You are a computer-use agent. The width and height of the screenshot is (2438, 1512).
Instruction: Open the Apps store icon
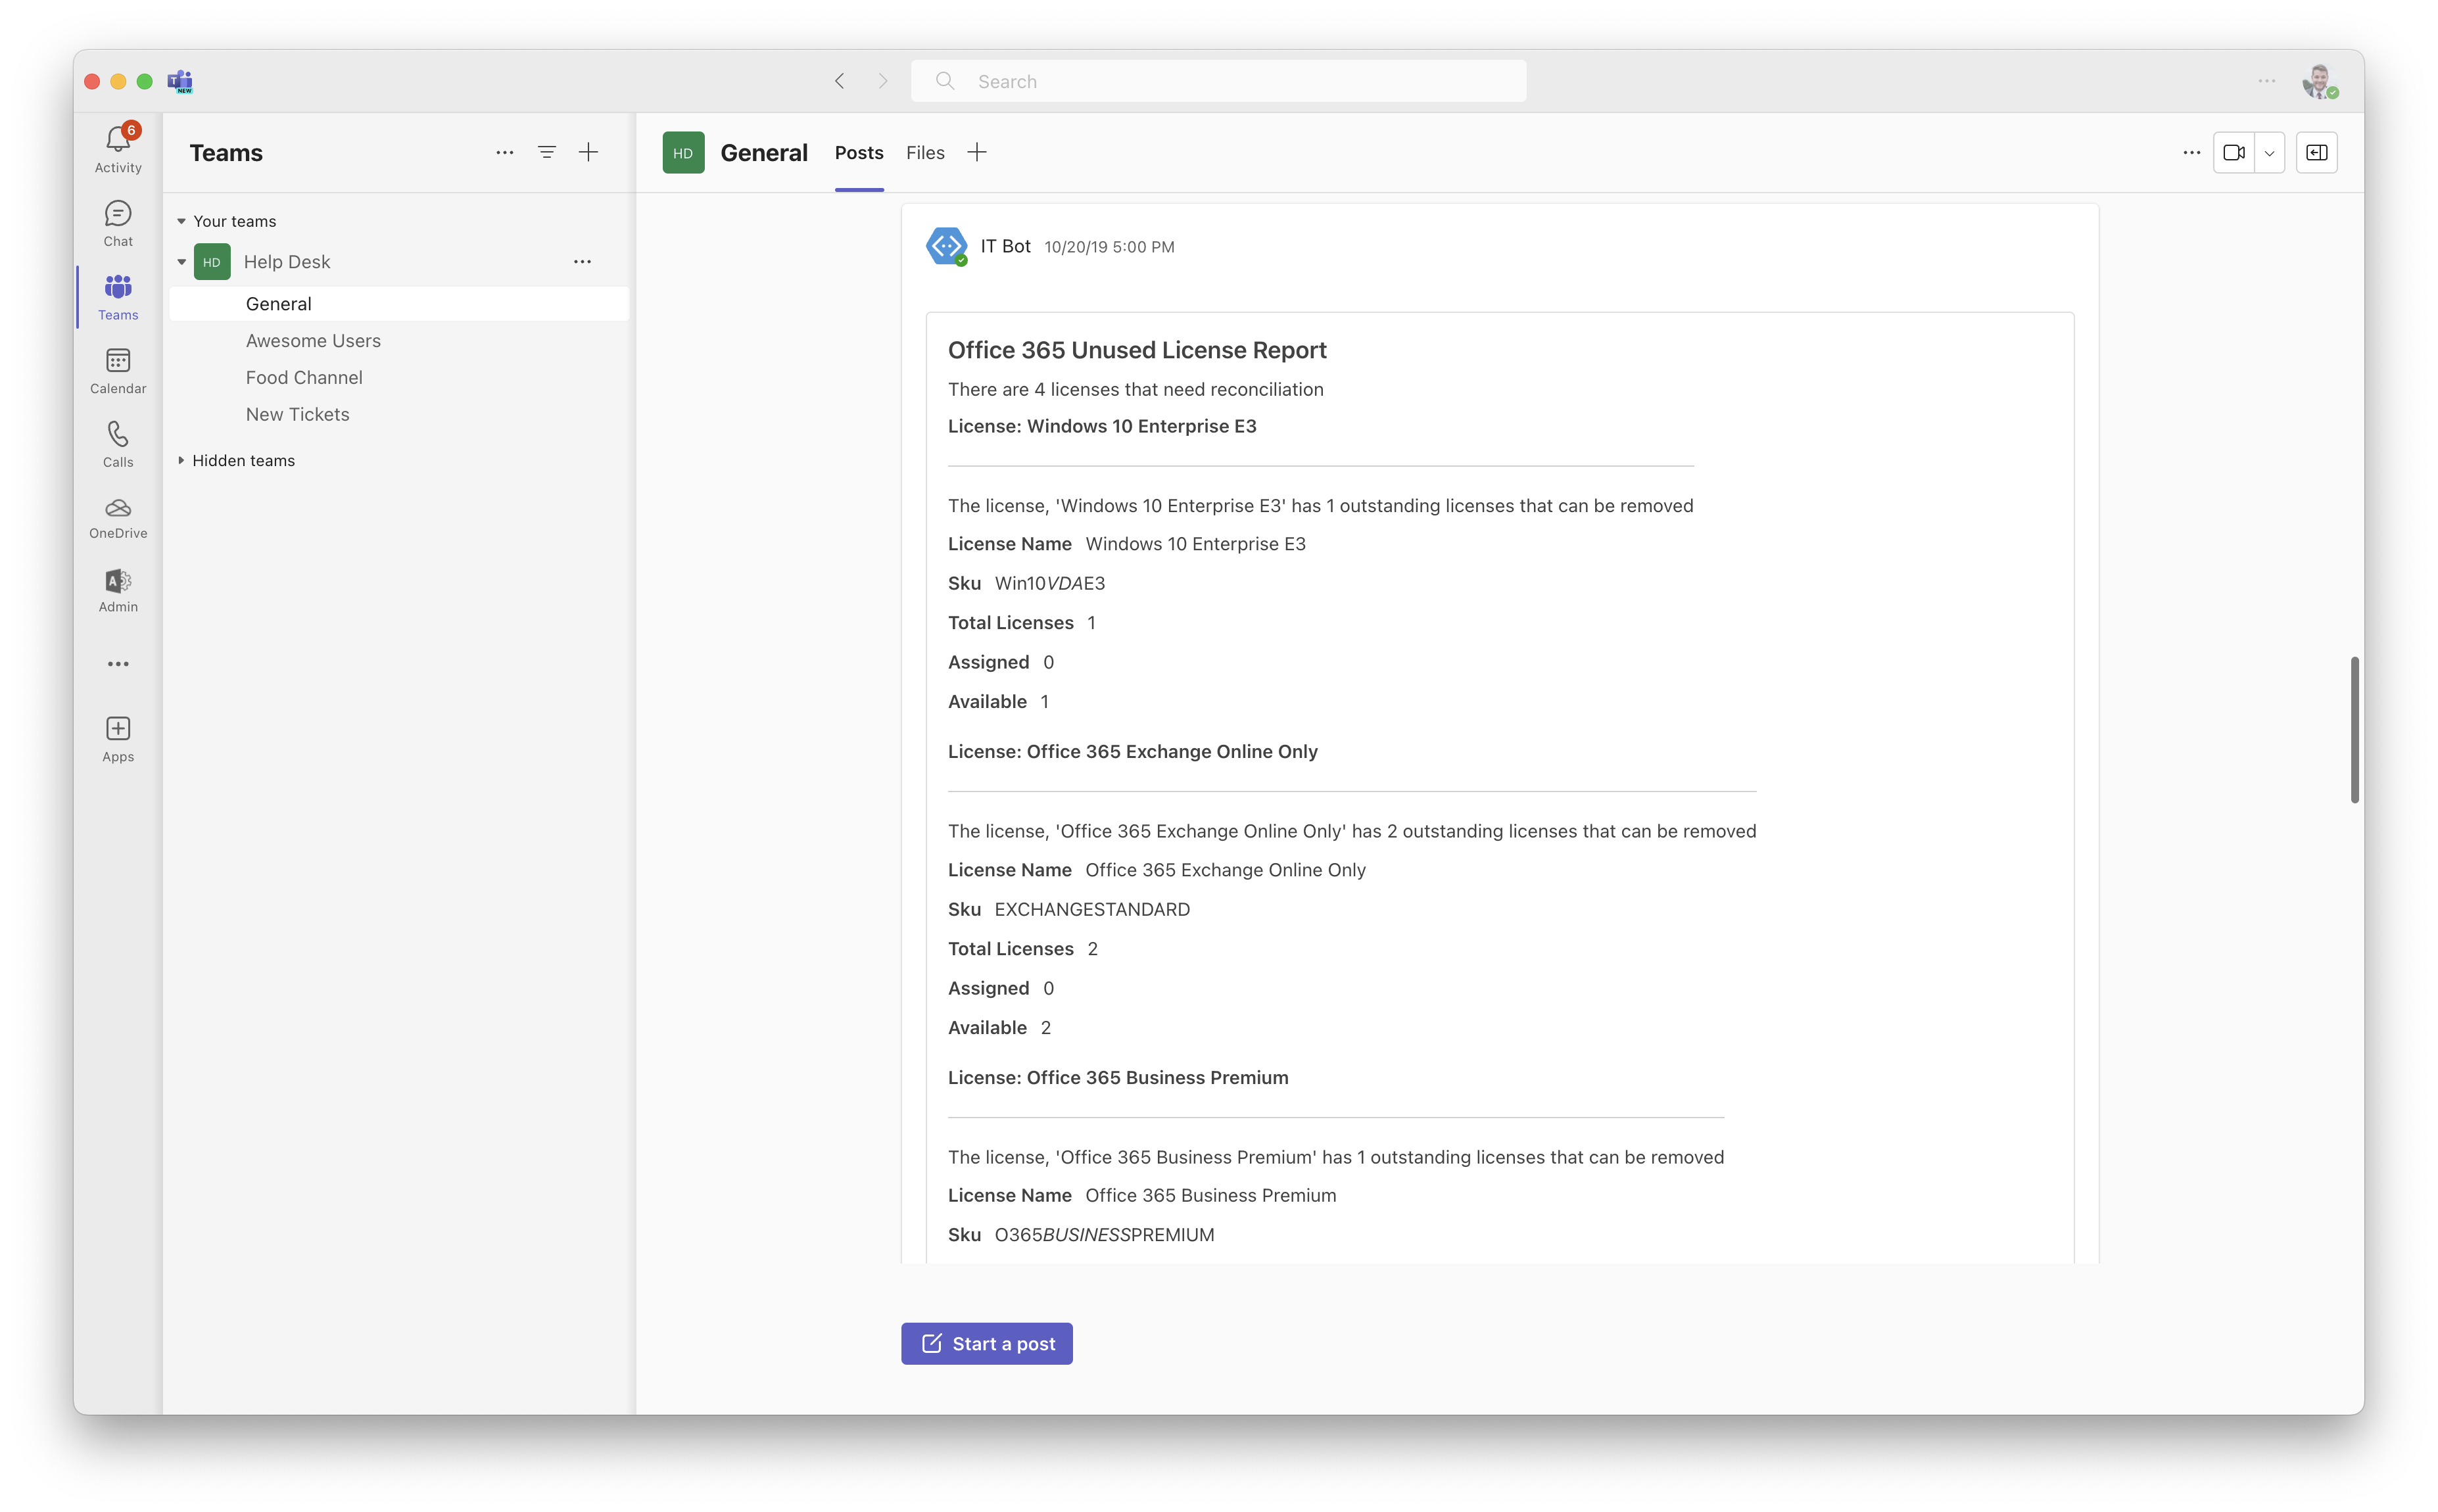tap(118, 740)
